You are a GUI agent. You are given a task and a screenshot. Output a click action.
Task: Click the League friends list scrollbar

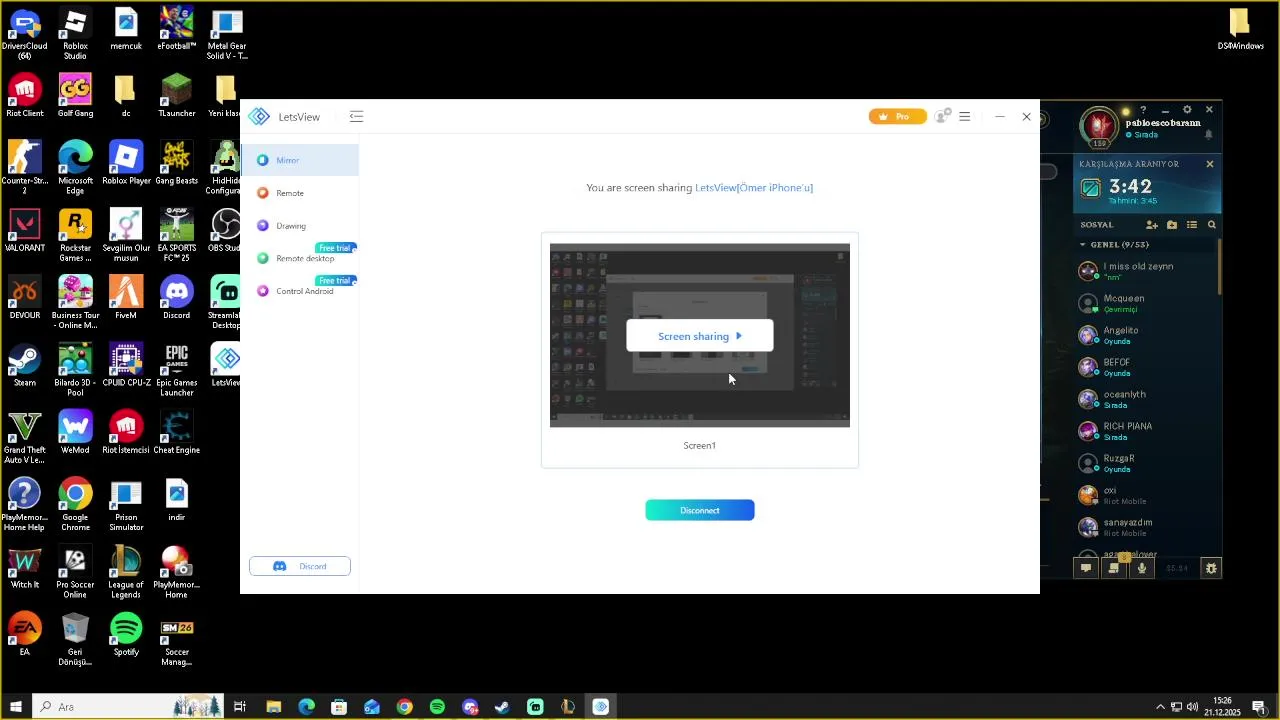1220,268
